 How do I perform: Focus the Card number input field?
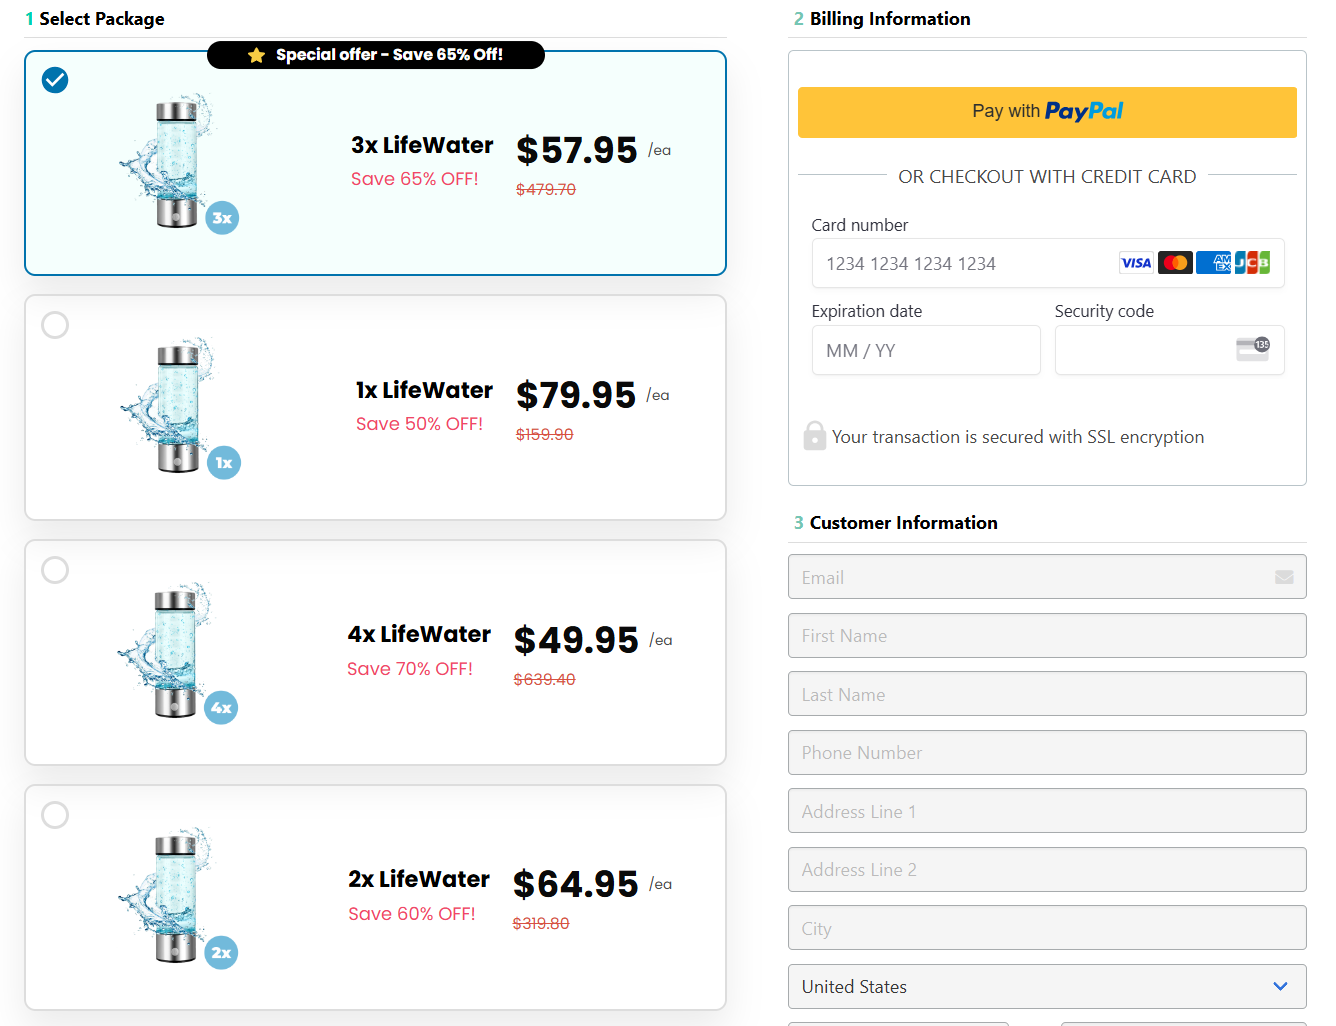pos(1048,263)
